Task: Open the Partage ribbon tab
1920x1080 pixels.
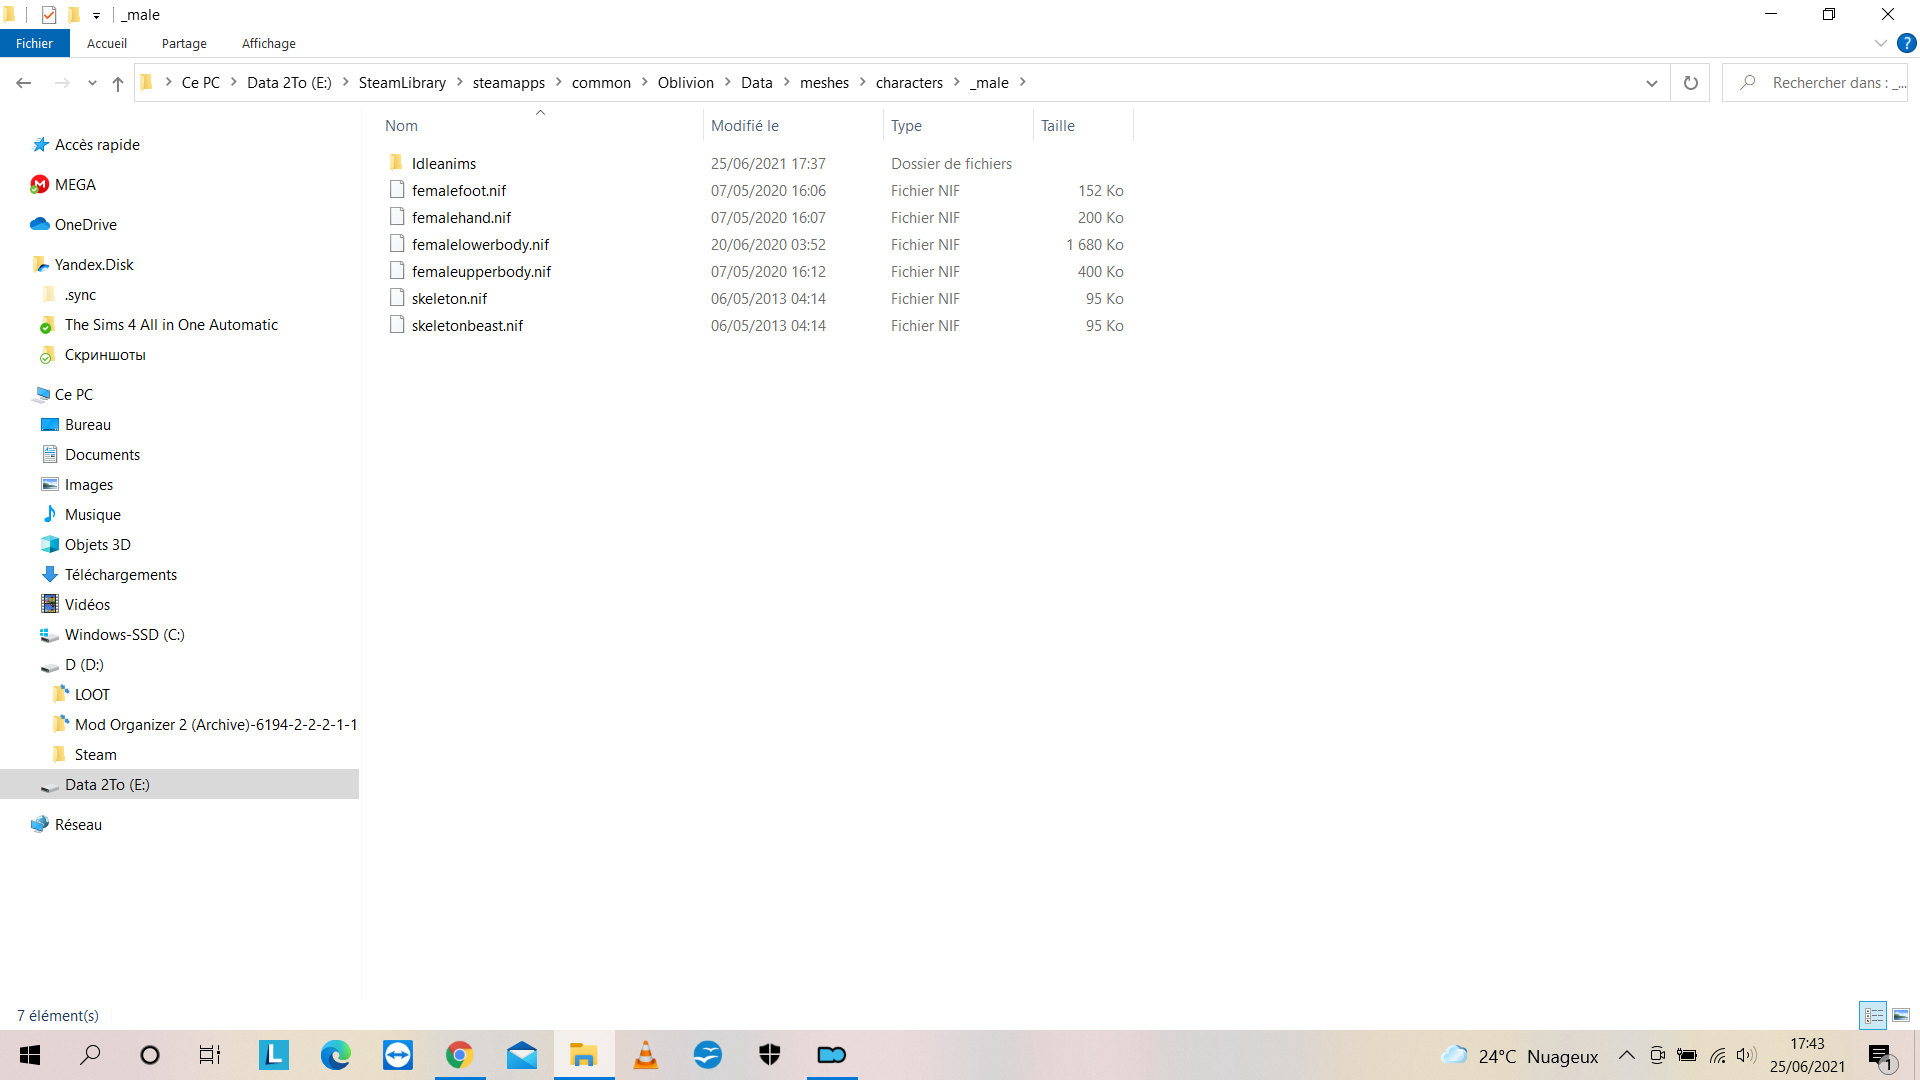Action: [184, 43]
